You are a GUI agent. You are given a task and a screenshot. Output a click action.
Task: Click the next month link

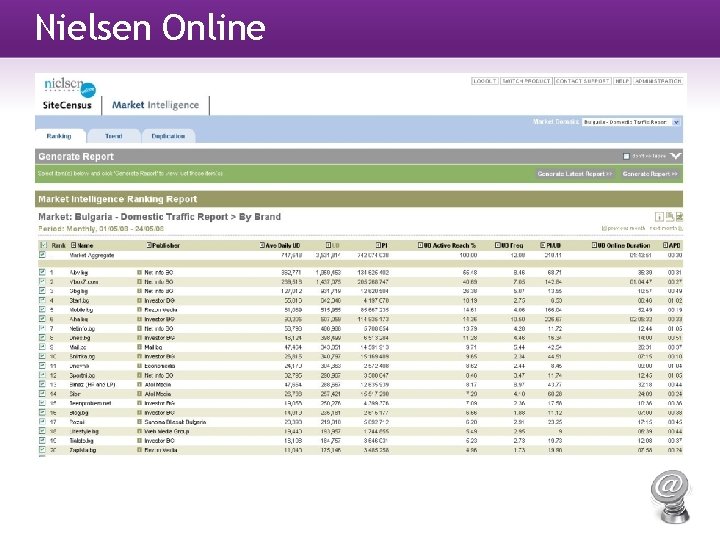[664, 228]
